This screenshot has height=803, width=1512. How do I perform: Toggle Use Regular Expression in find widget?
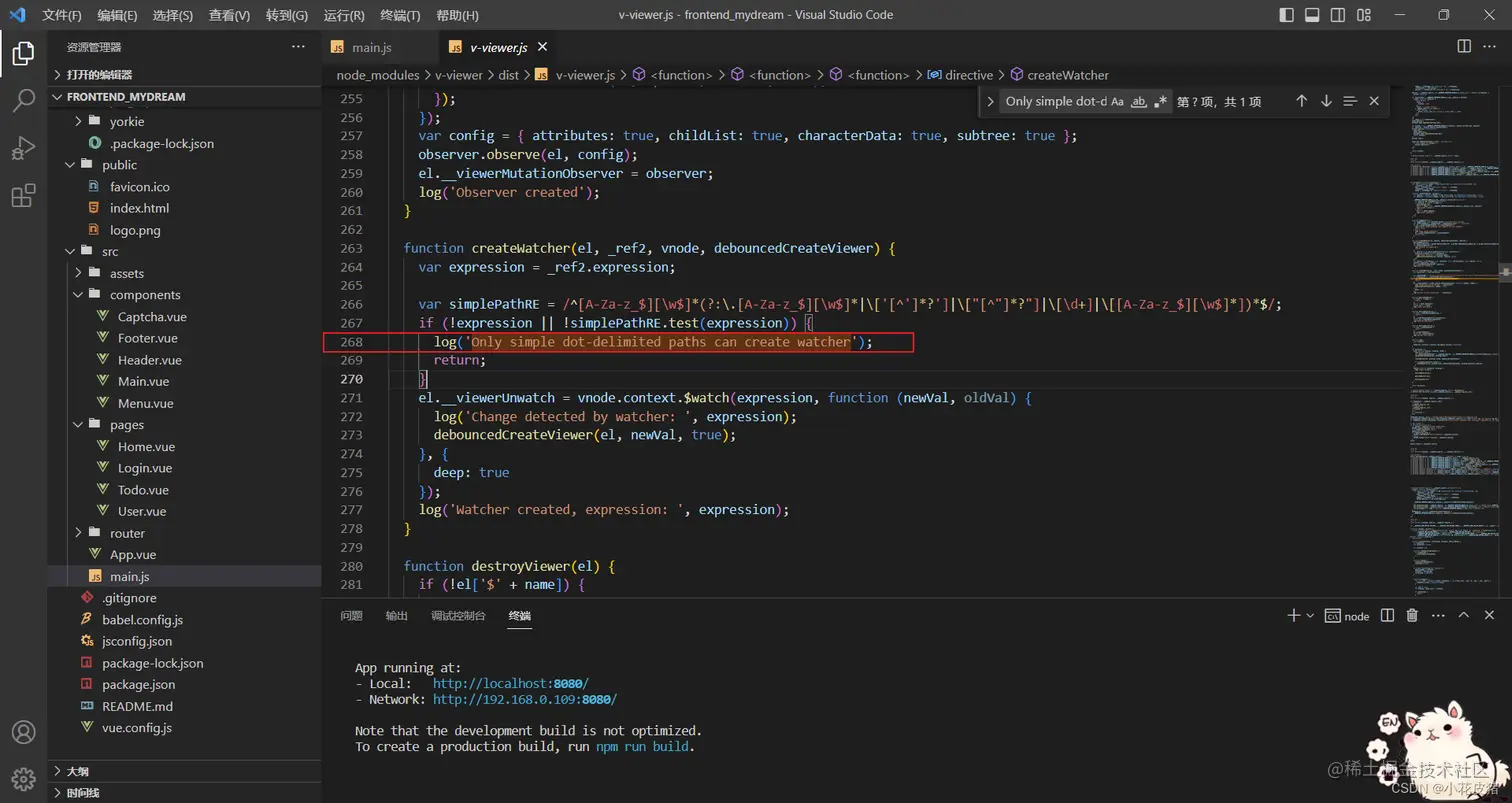click(1160, 101)
